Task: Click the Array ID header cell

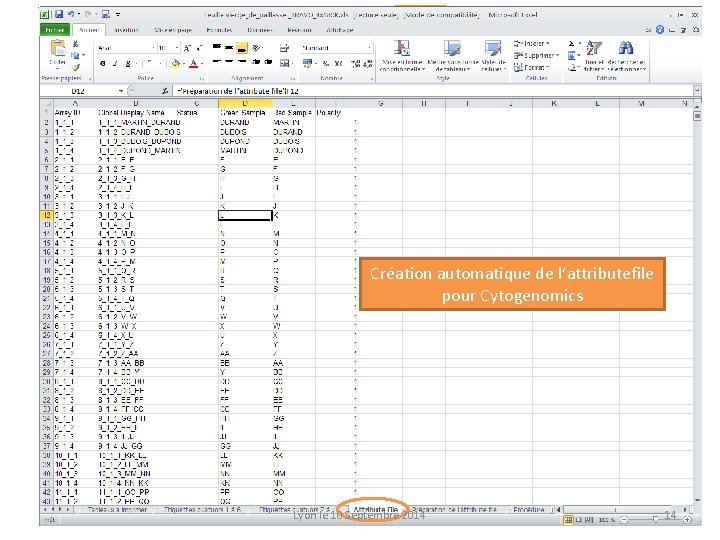Action: pos(75,112)
